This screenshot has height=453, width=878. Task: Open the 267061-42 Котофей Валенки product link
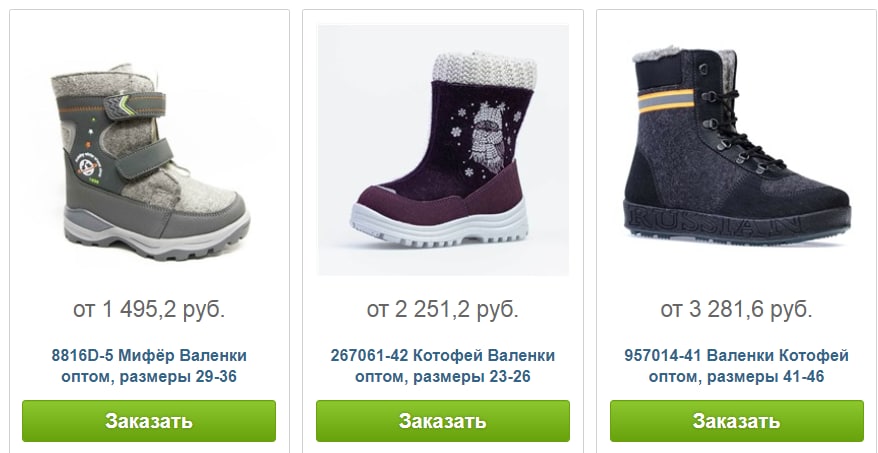click(443, 366)
